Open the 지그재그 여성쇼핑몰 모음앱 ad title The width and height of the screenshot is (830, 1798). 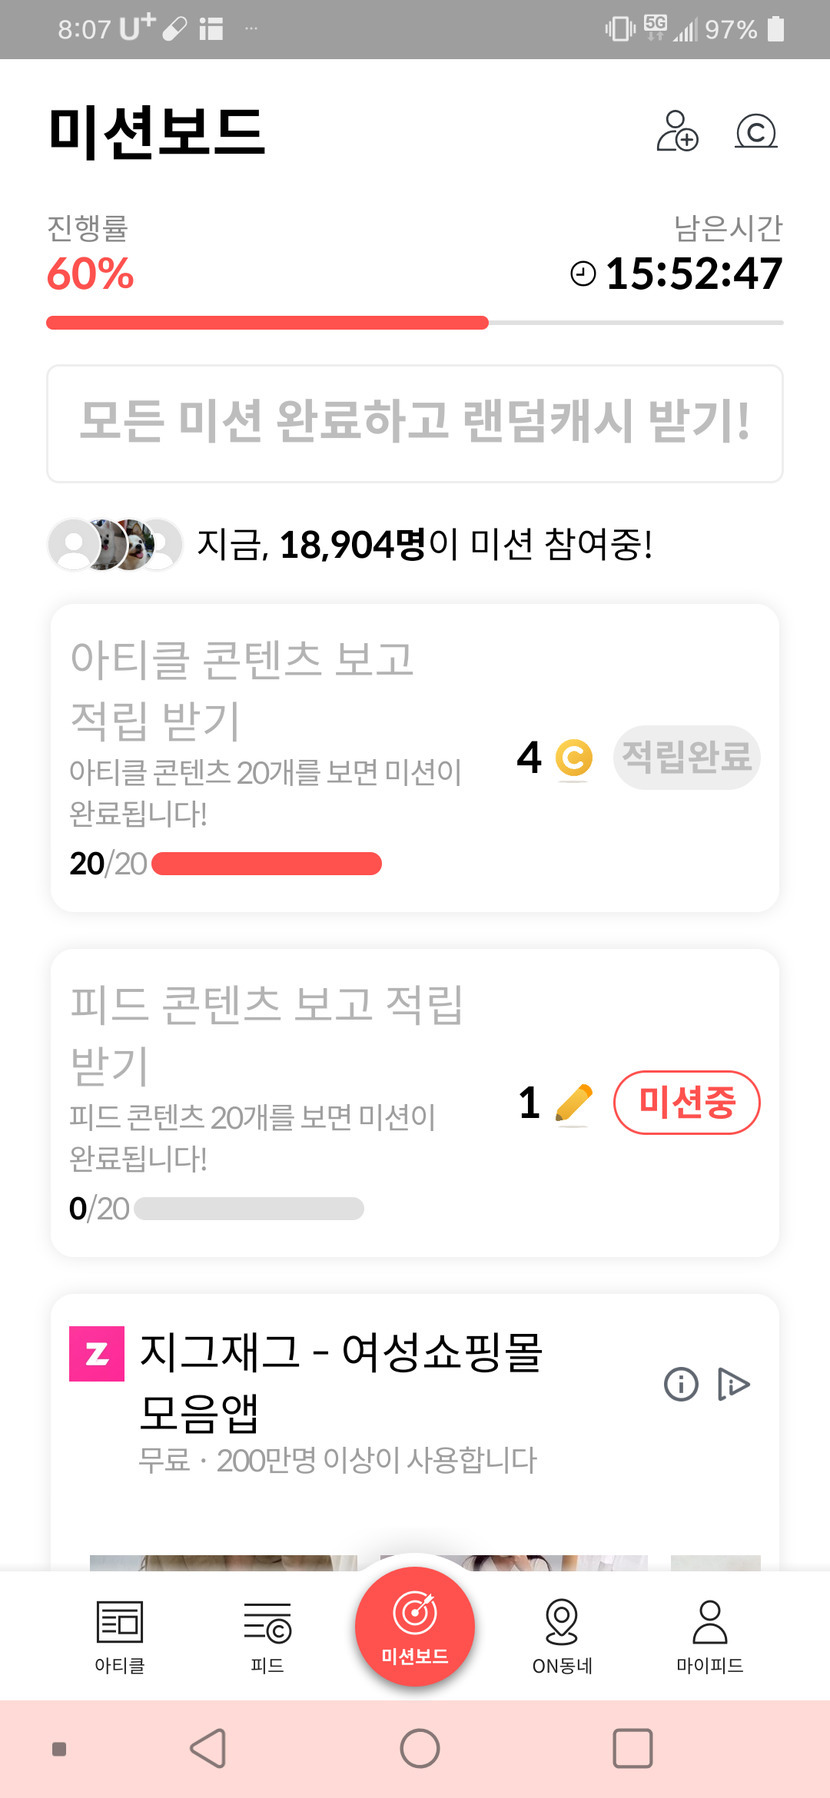tap(340, 1380)
